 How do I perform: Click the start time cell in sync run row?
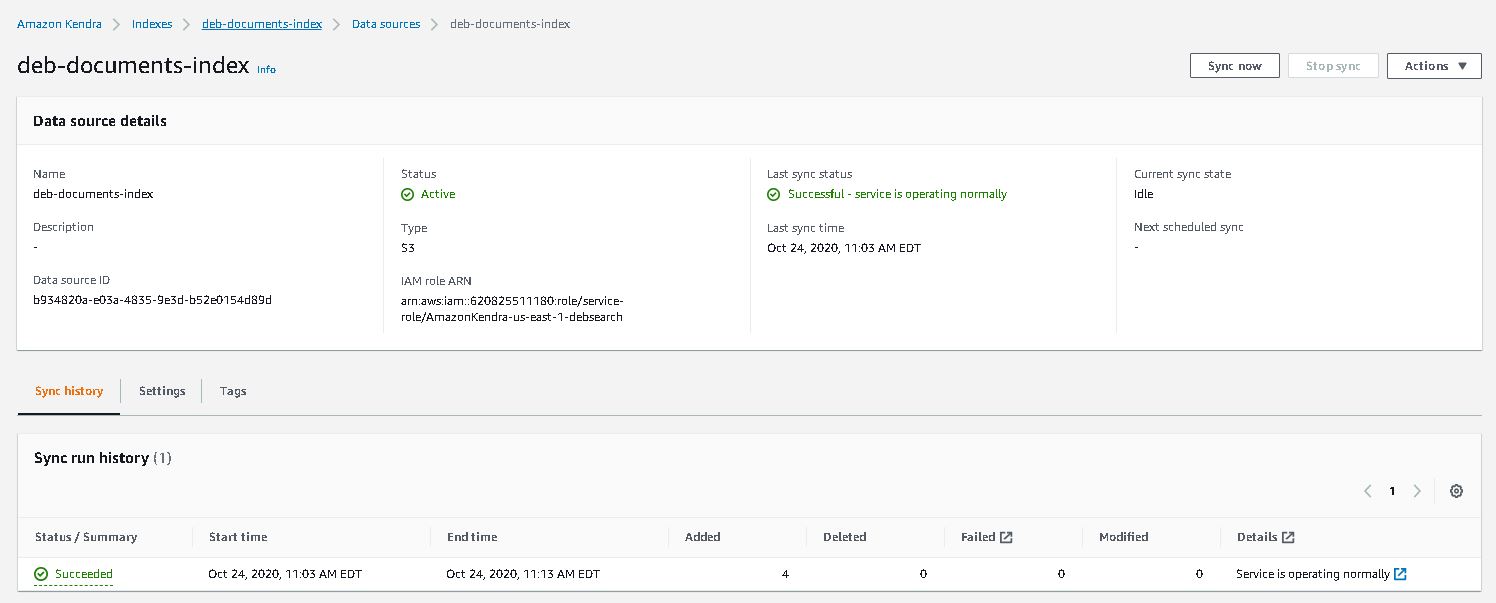coord(285,574)
